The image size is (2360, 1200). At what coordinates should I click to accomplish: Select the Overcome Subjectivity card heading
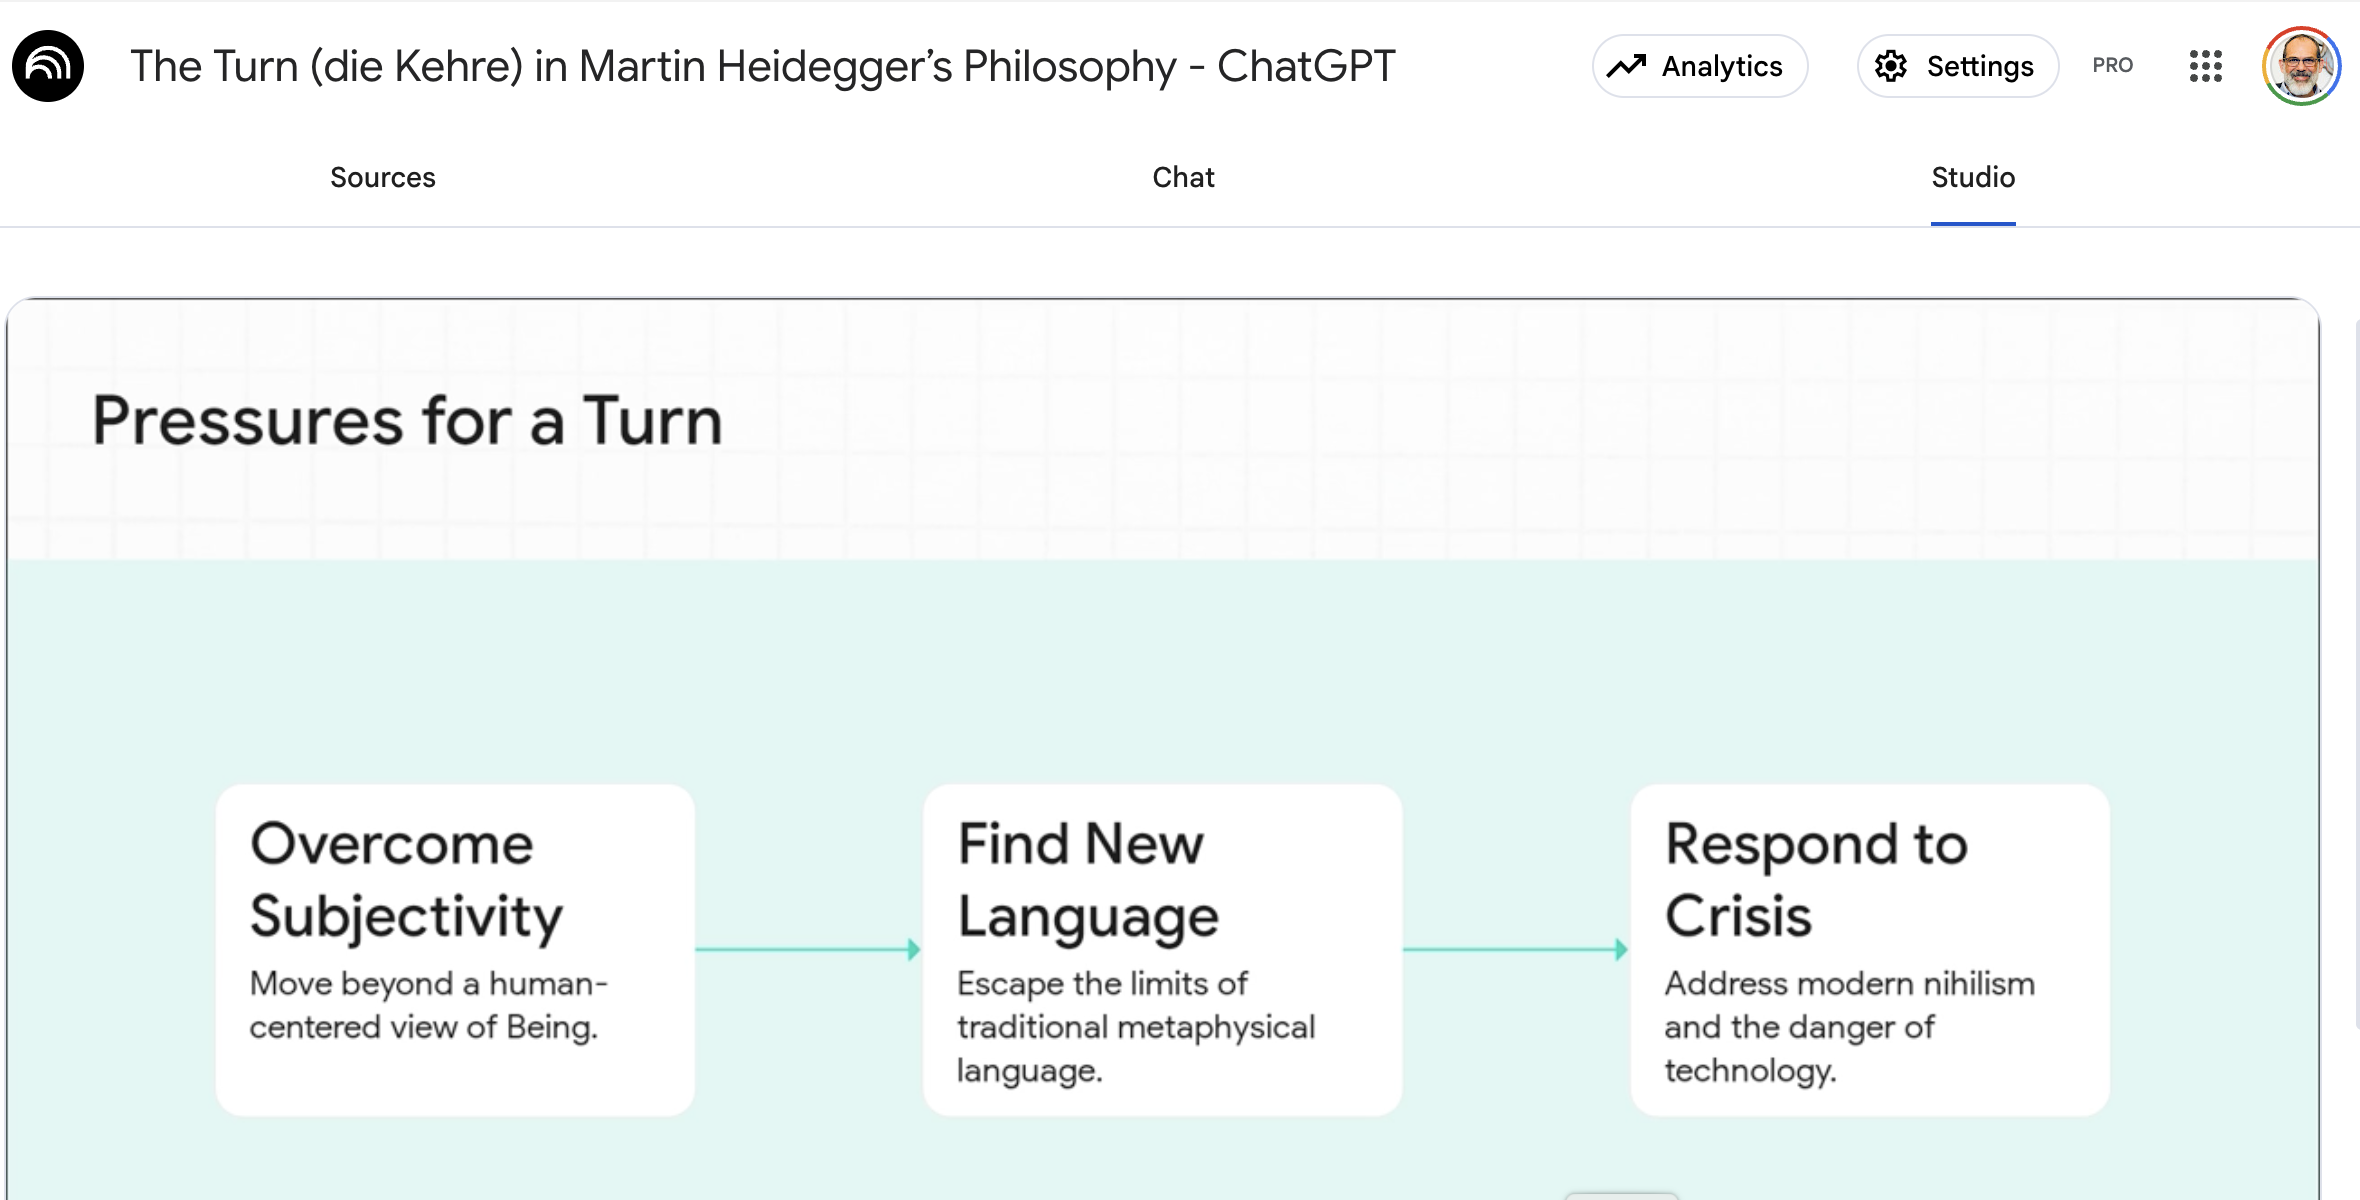pyautogui.click(x=406, y=879)
